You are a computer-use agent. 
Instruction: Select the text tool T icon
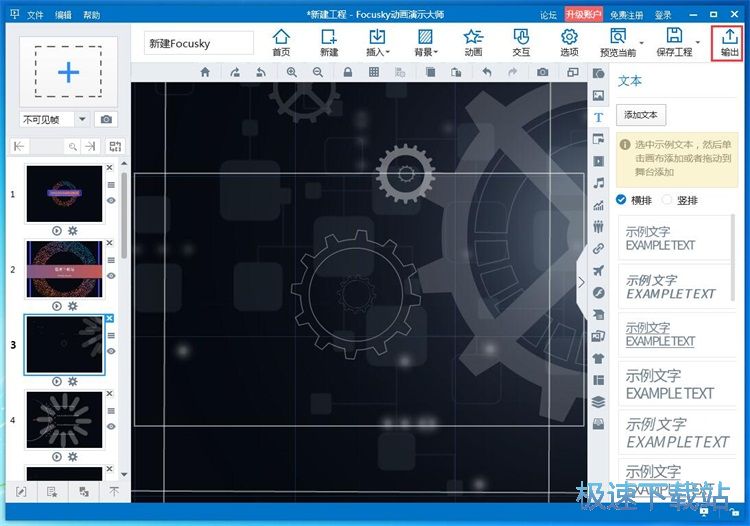(598, 118)
